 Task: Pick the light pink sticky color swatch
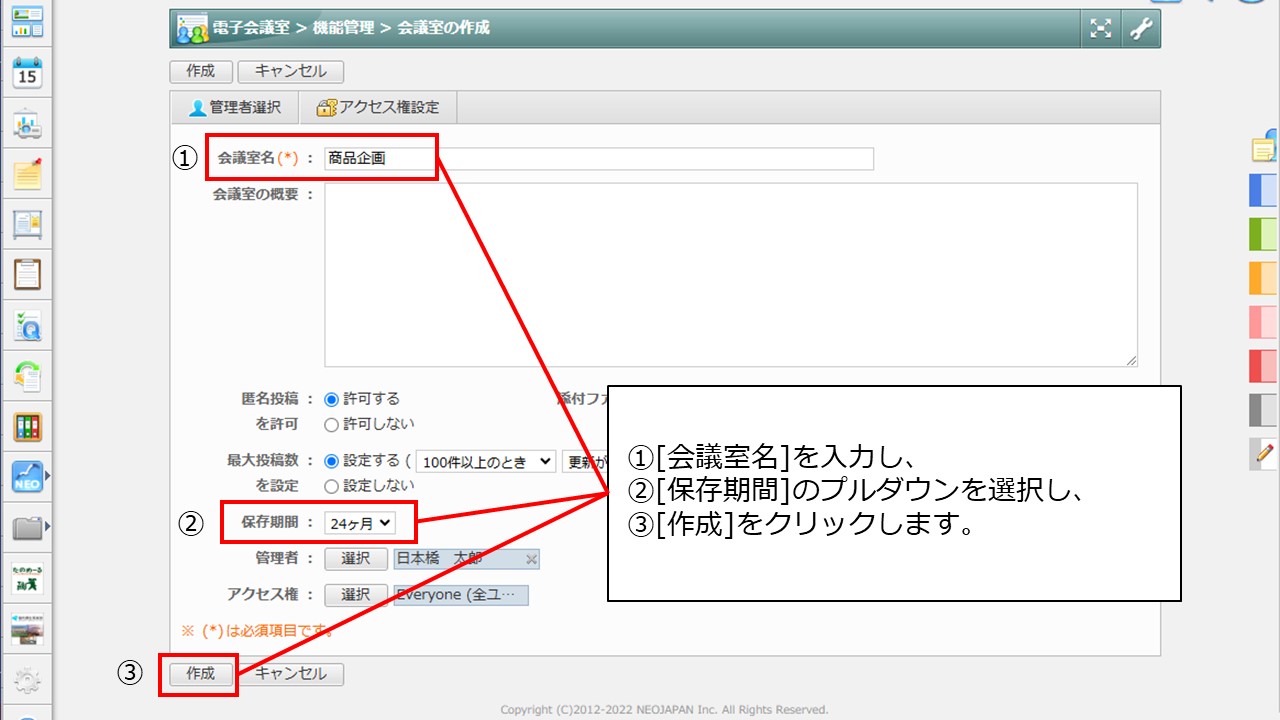1264,322
